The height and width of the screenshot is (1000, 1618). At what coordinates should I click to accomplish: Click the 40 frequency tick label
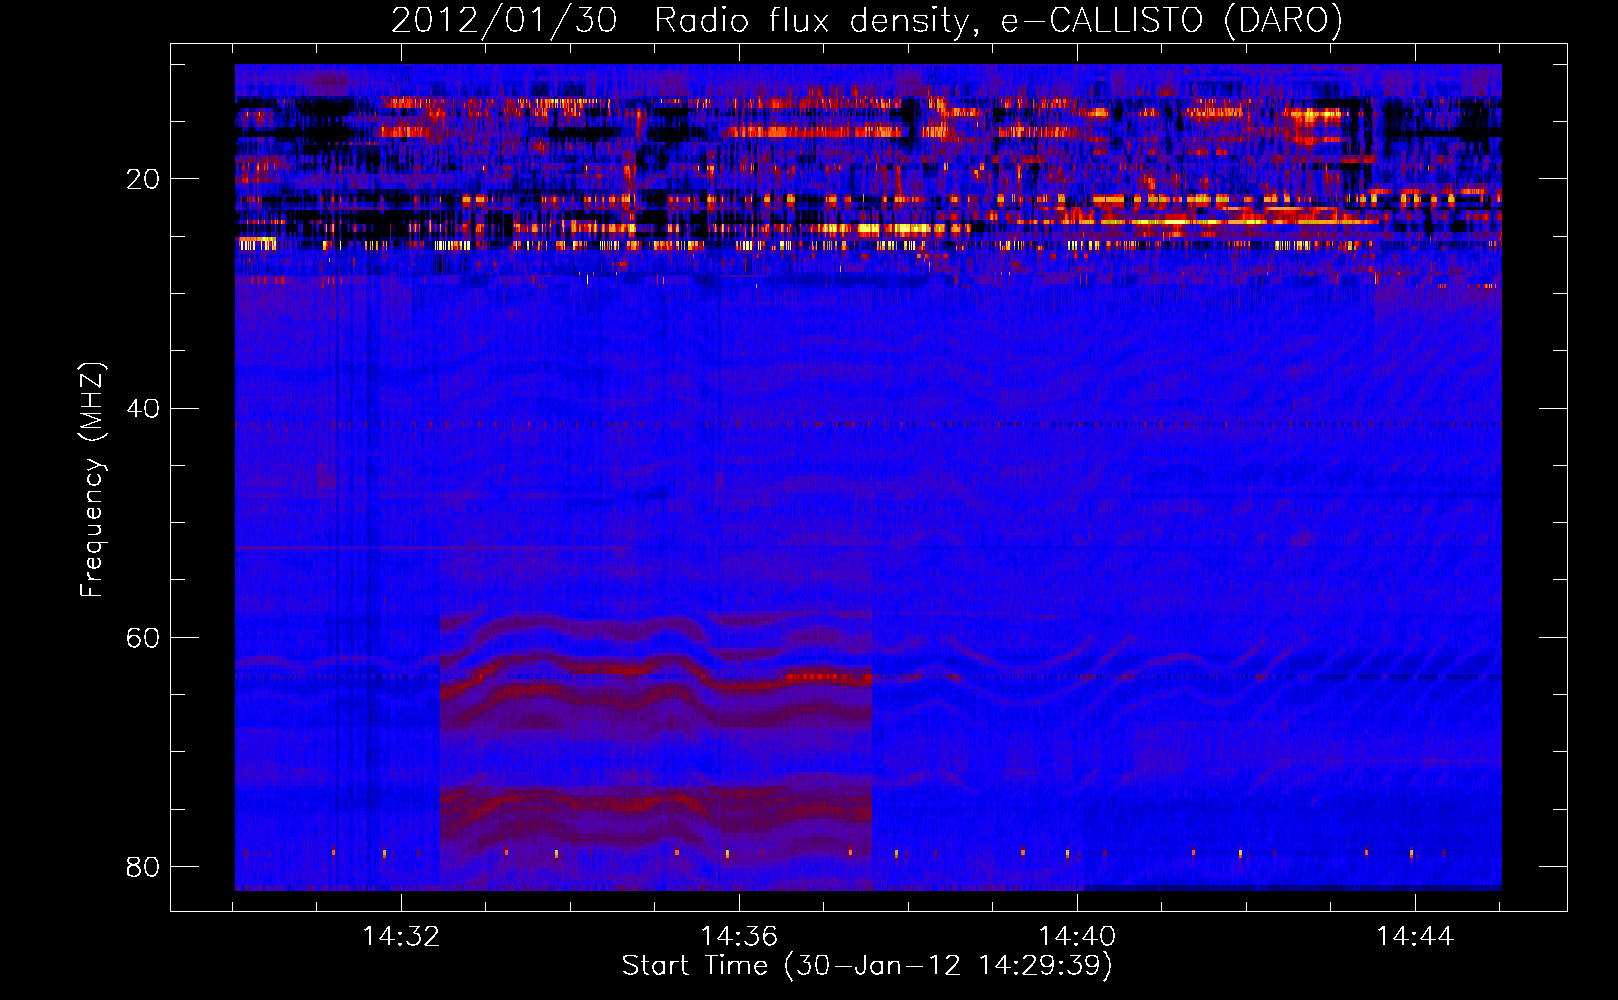point(142,408)
